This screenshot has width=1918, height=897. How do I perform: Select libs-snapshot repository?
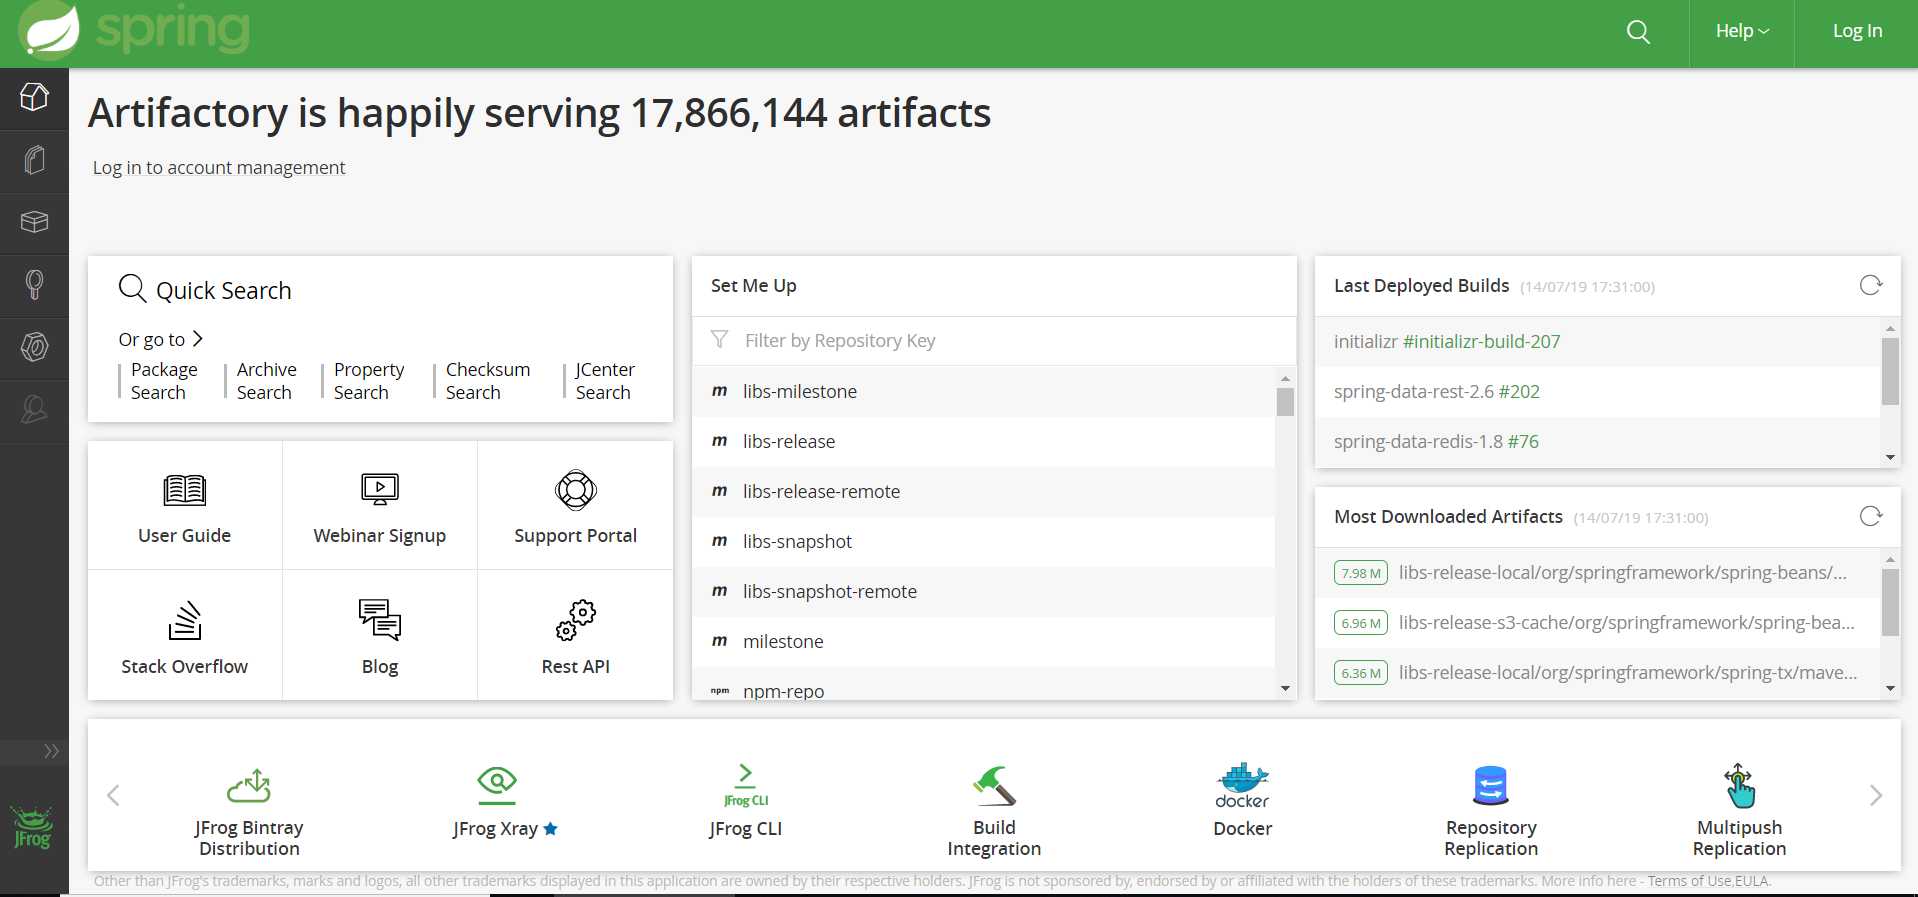coord(984,541)
